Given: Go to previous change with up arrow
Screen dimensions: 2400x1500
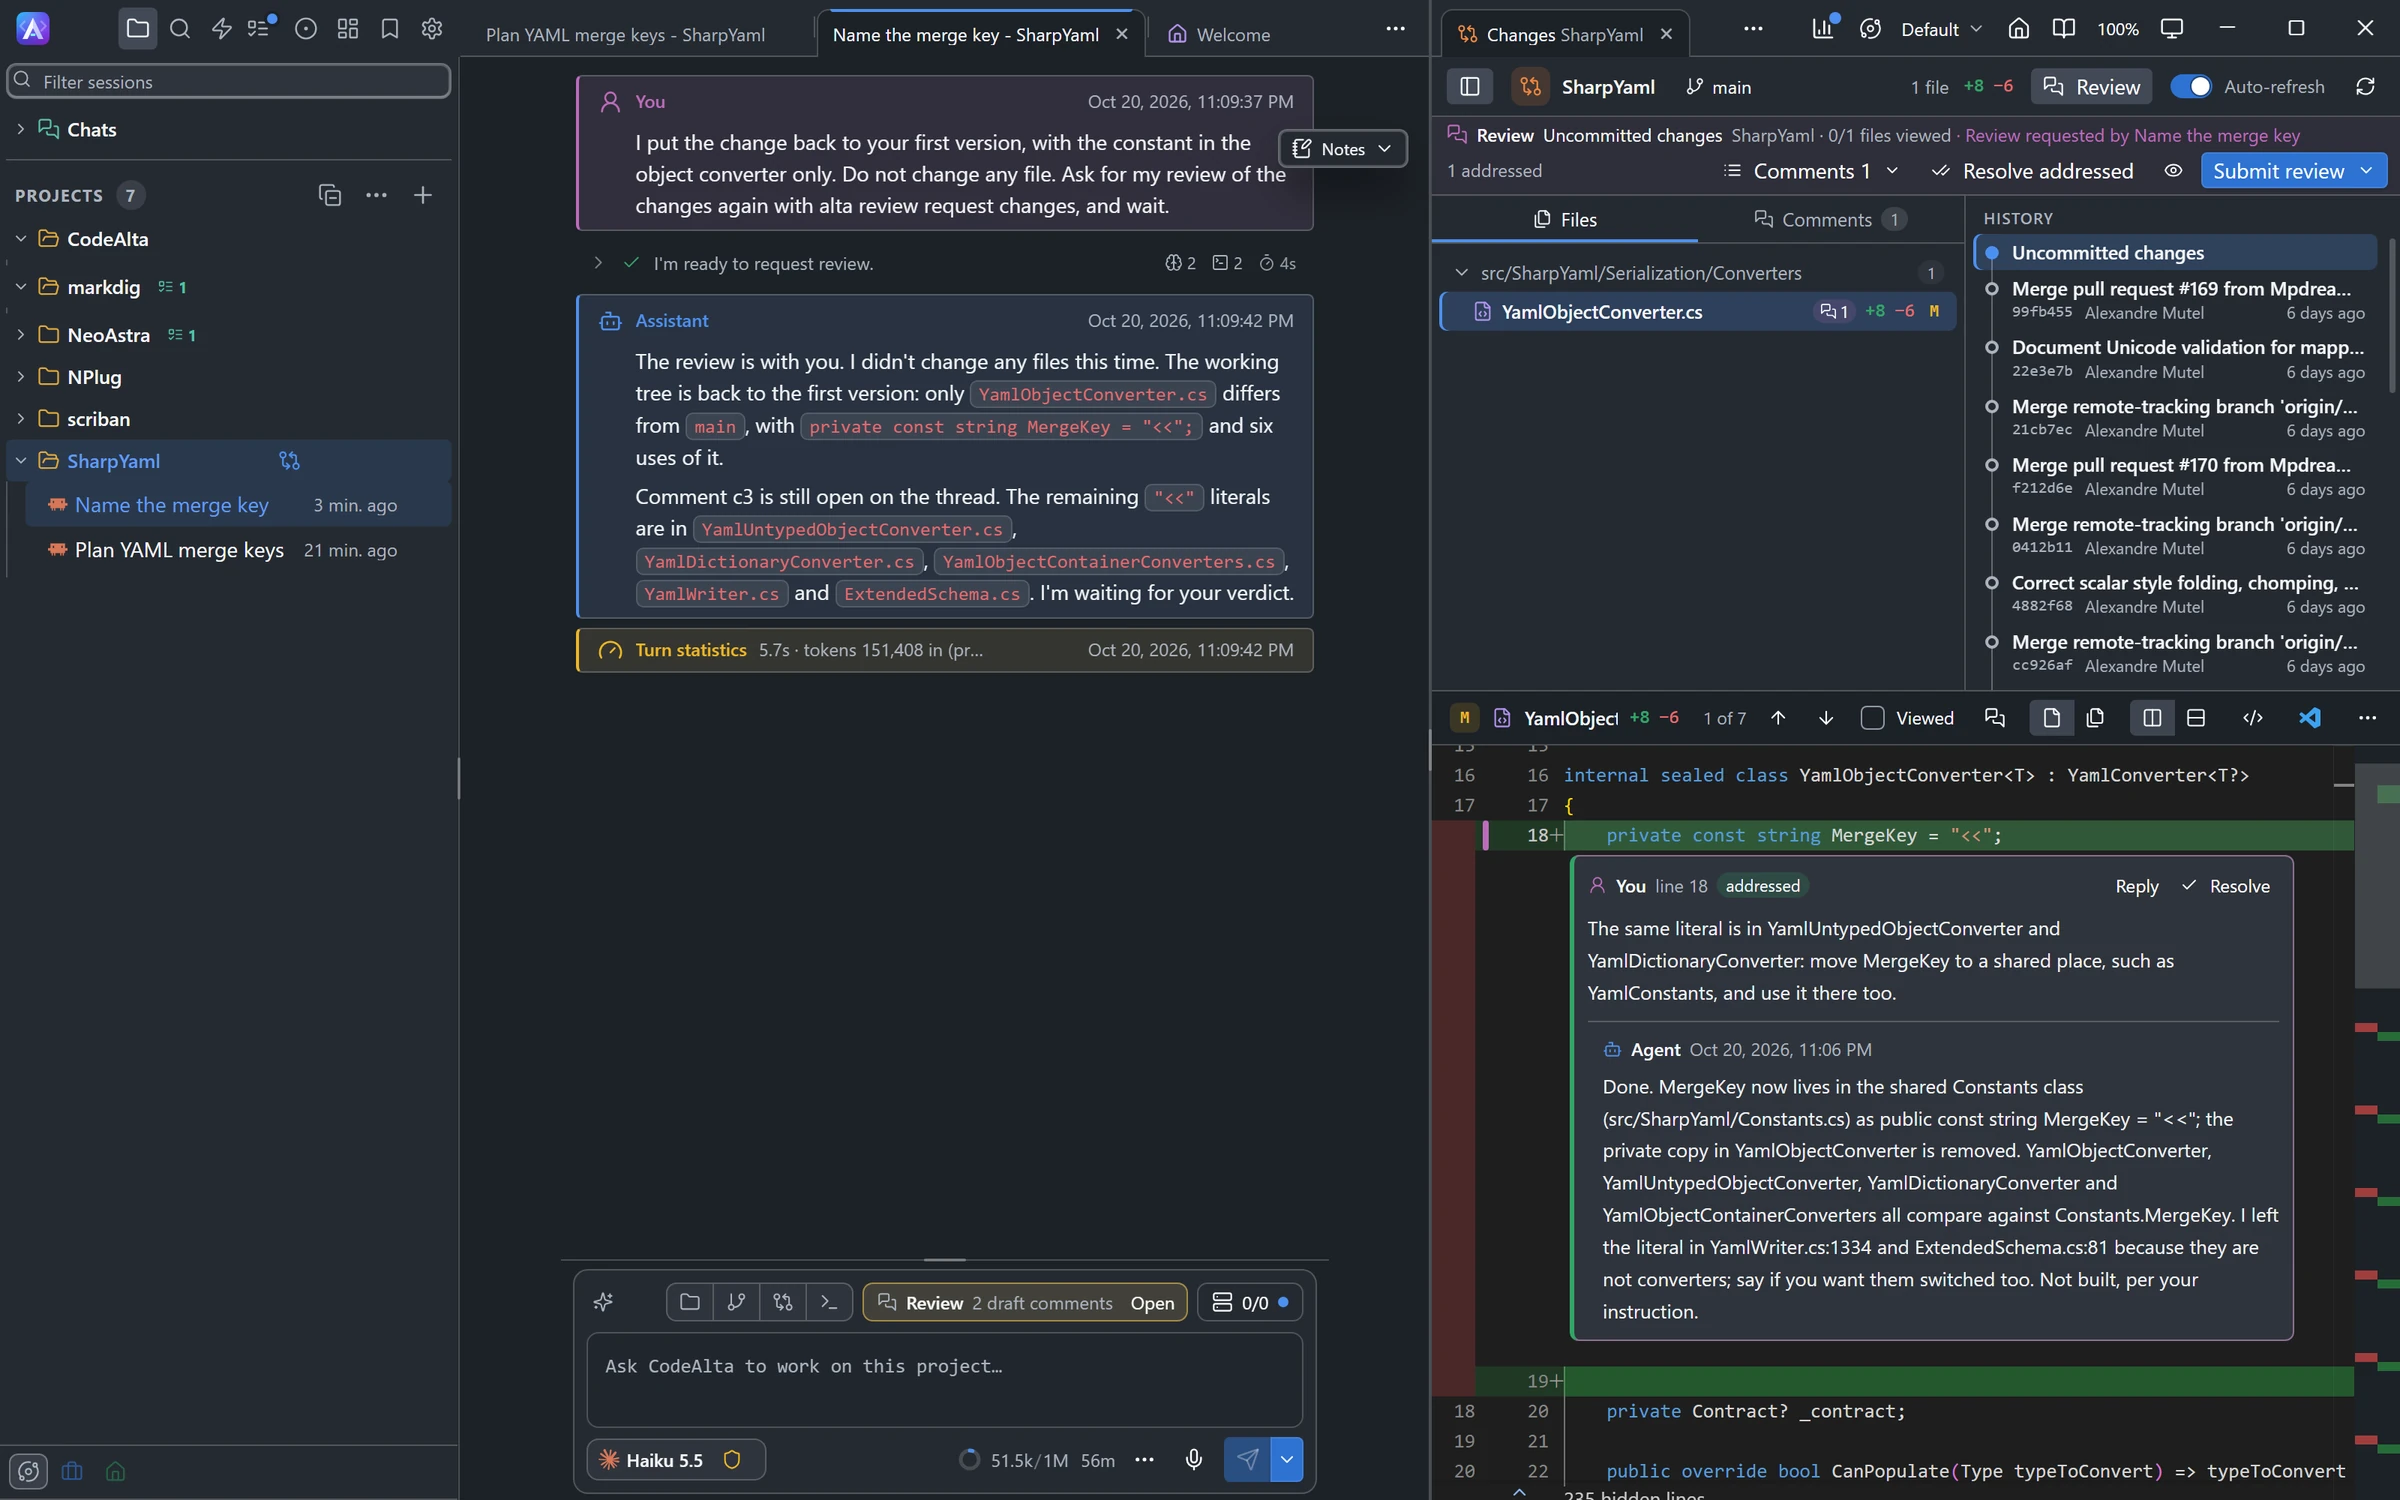Looking at the screenshot, I should point(1778,718).
